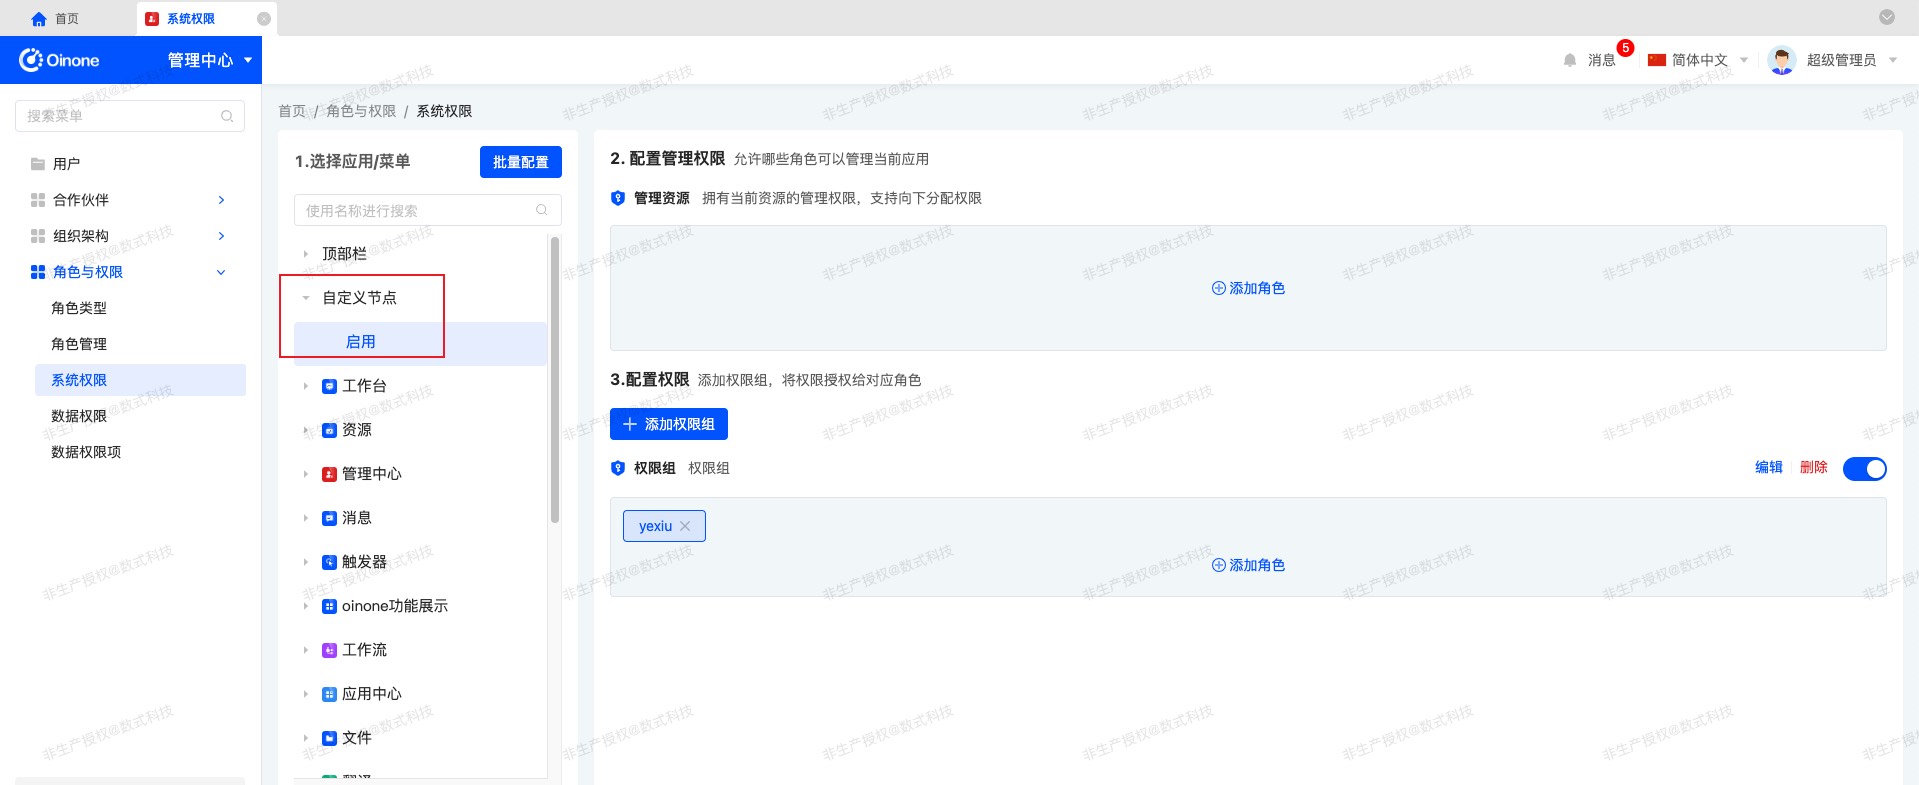The height and width of the screenshot is (785, 1919).
Task: Click the purple 工作流 app icon
Action: [x=329, y=650]
